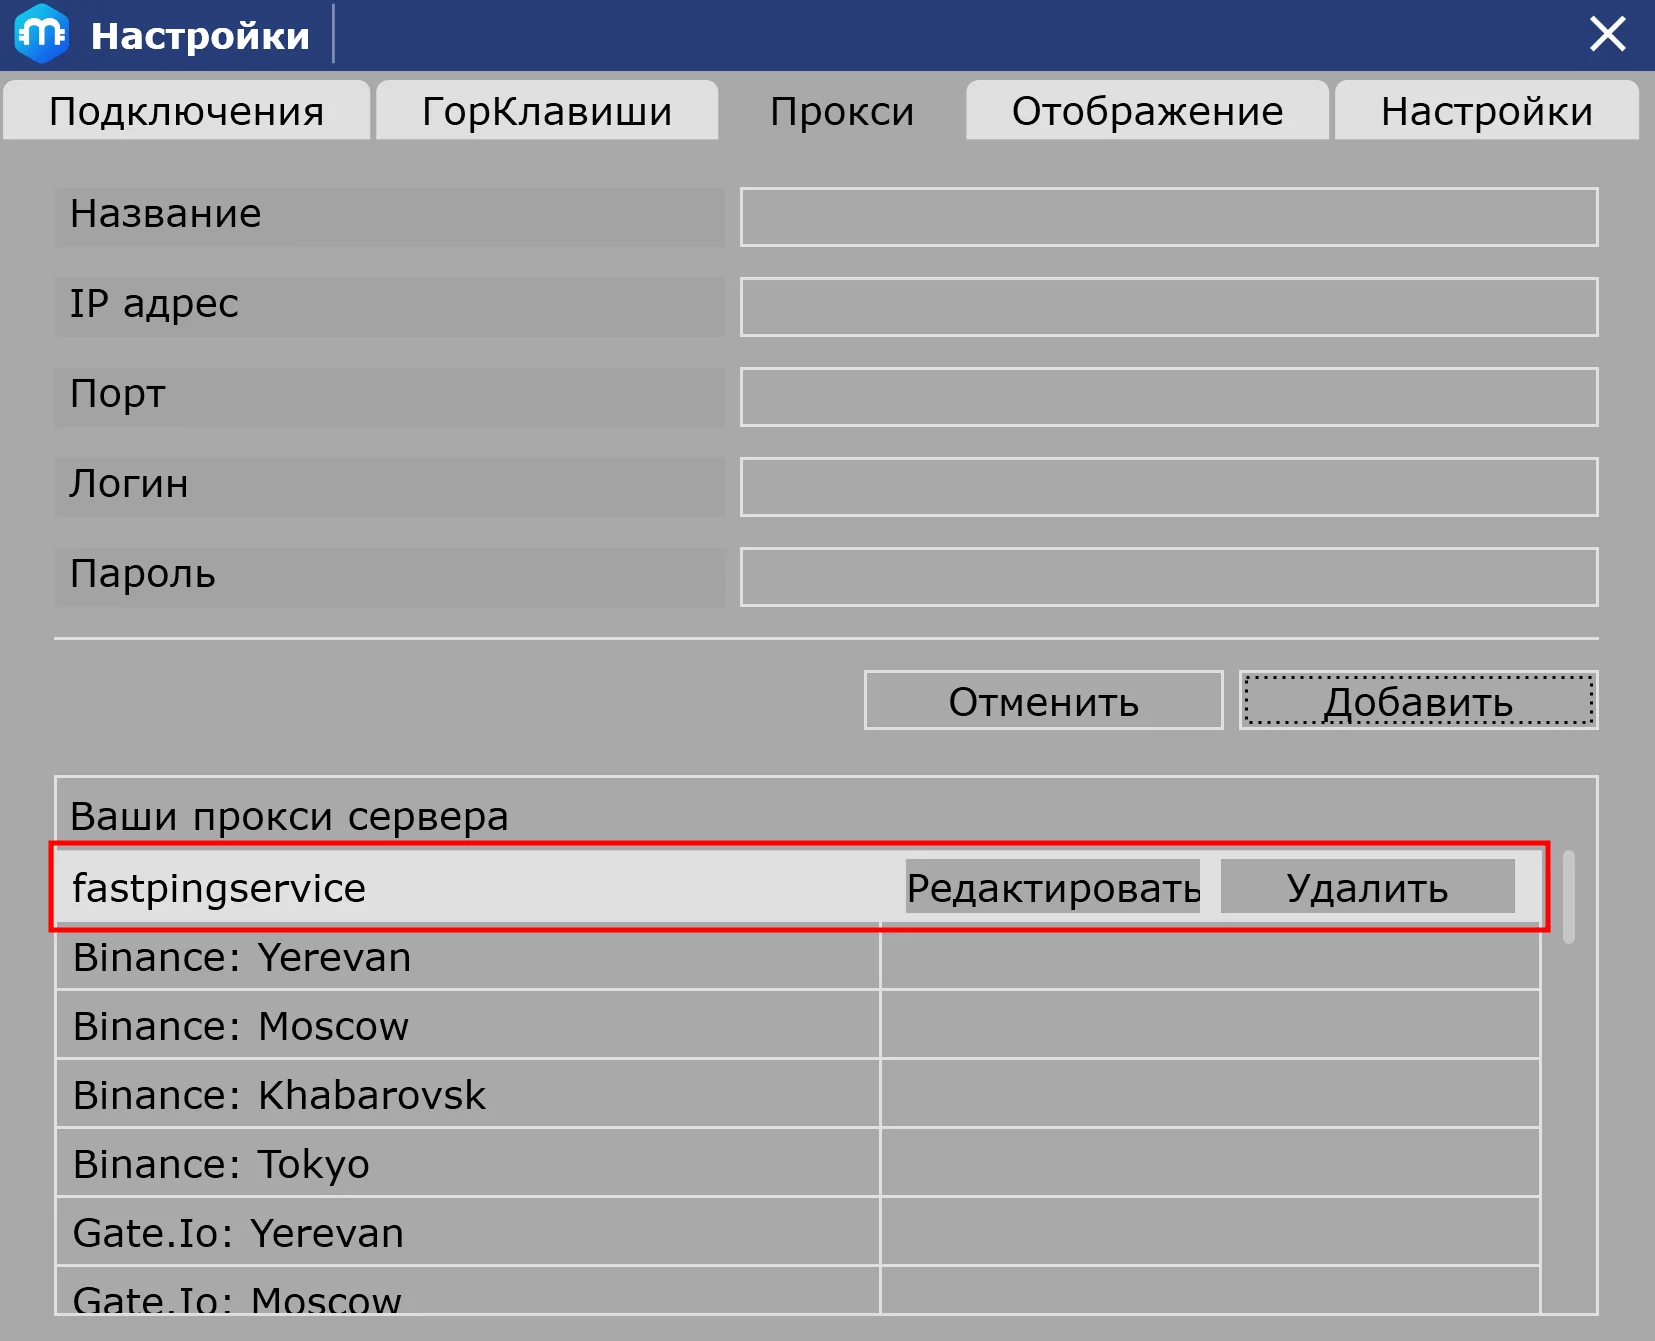This screenshot has height=1341, width=1655.
Task: Click the app logo icon in title bar
Action: pos(41,34)
